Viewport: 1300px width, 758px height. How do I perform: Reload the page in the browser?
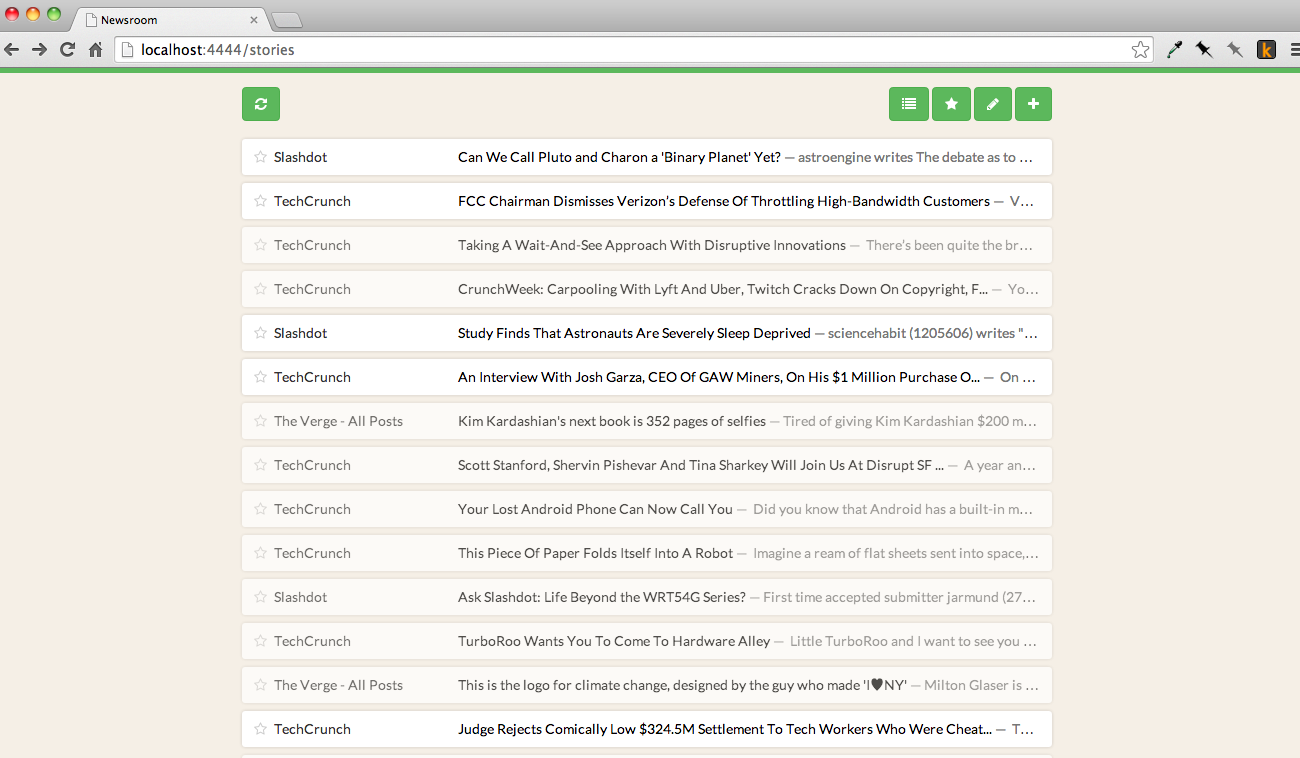tap(67, 49)
